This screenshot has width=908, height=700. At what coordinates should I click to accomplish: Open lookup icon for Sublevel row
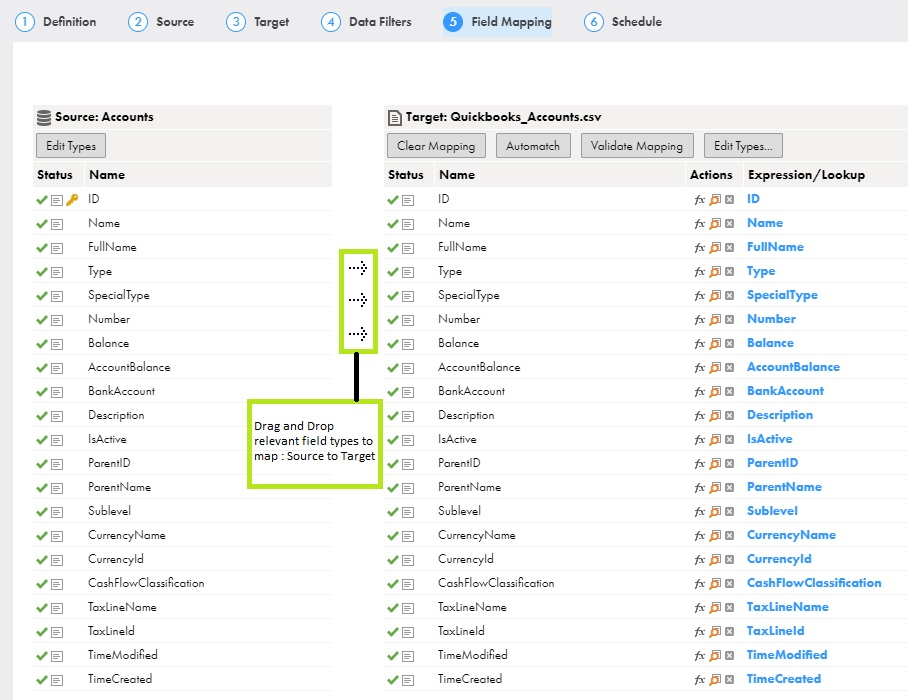(715, 512)
